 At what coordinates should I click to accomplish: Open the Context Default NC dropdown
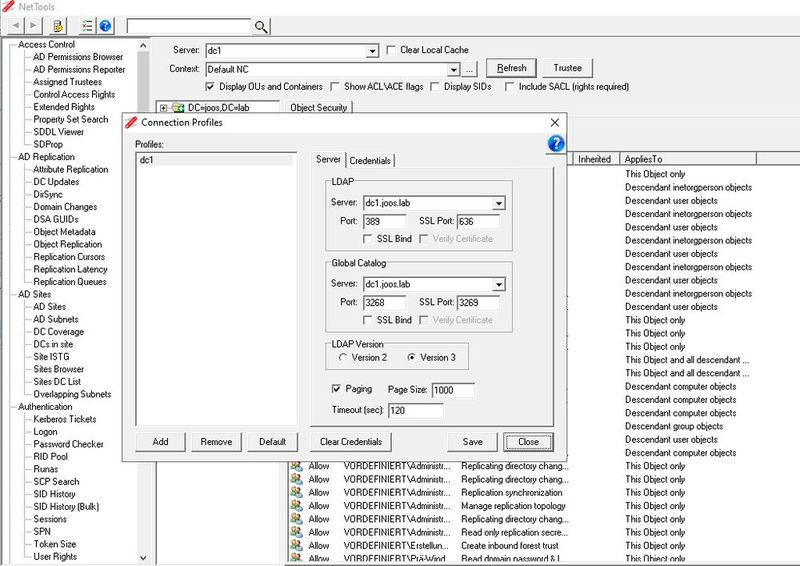point(454,69)
